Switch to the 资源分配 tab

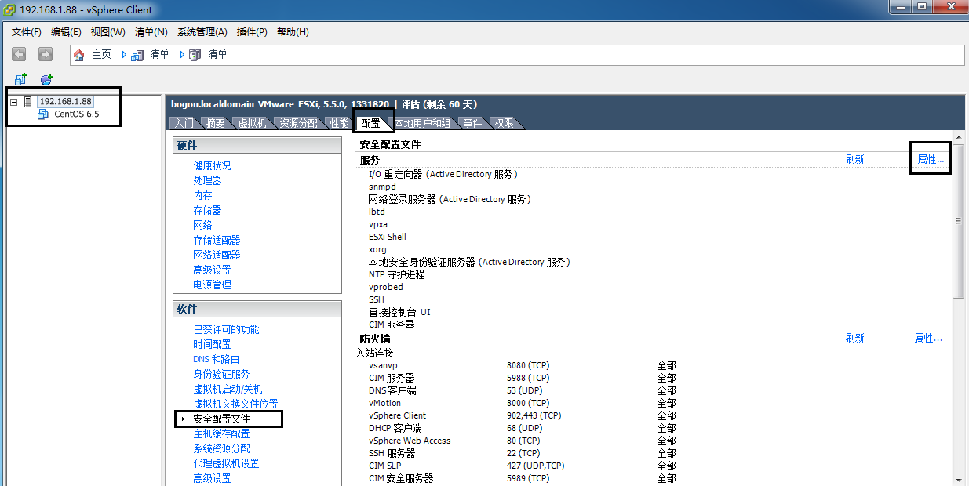[298, 123]
